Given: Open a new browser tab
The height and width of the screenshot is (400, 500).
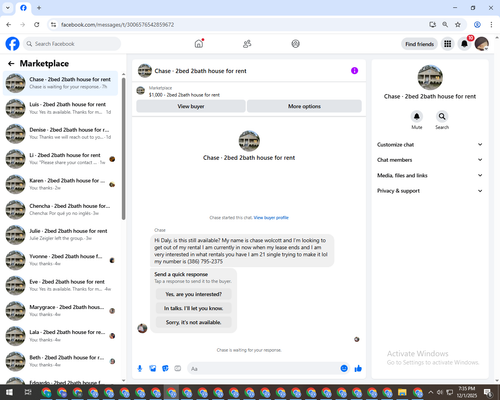Looking at the screenshot, I should (39, 8).
